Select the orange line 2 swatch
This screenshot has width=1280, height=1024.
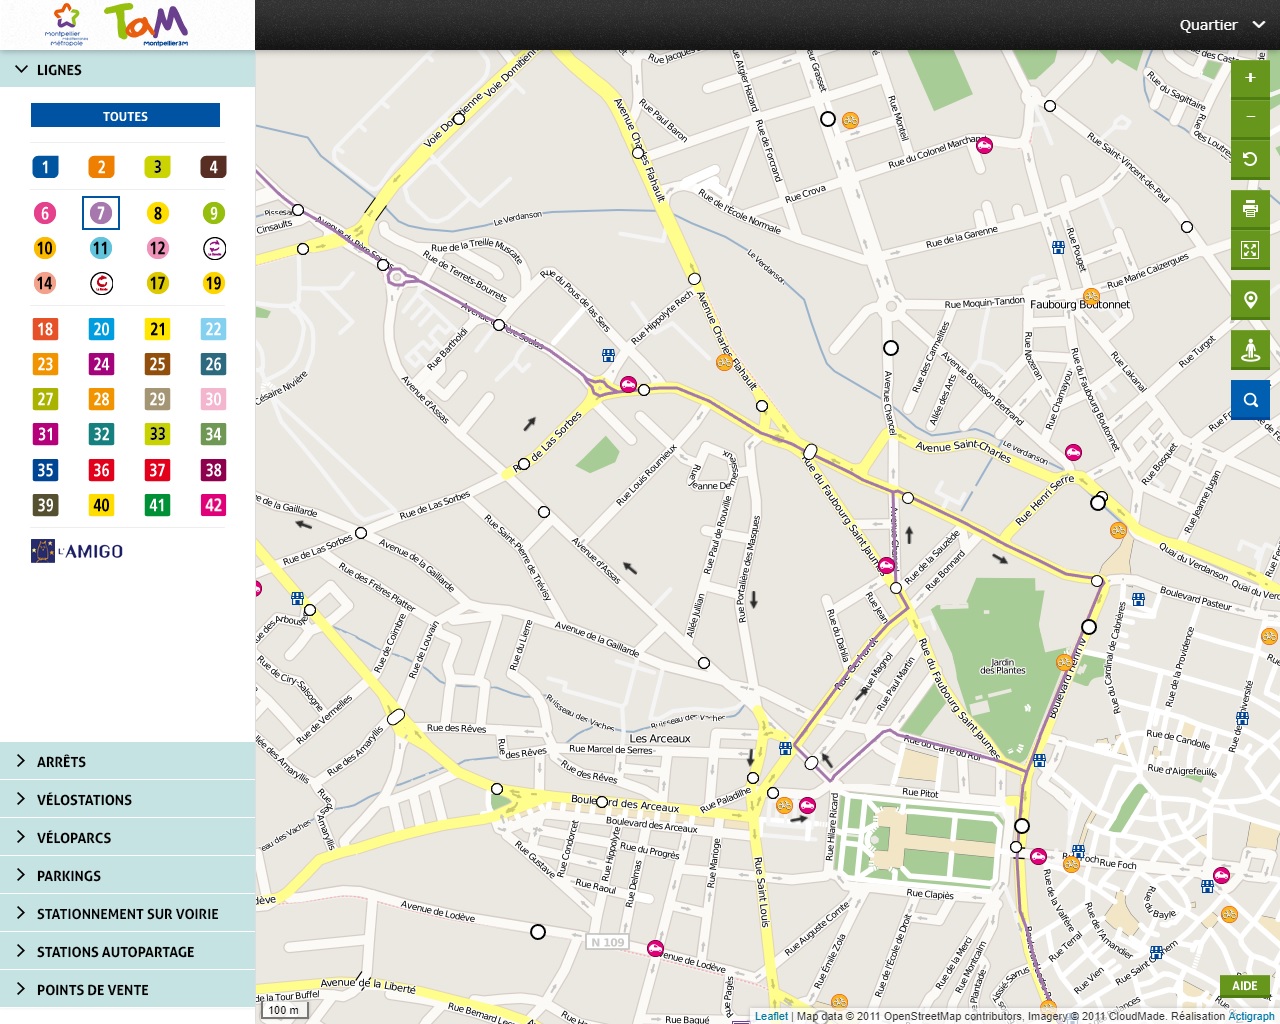point(101,167)
